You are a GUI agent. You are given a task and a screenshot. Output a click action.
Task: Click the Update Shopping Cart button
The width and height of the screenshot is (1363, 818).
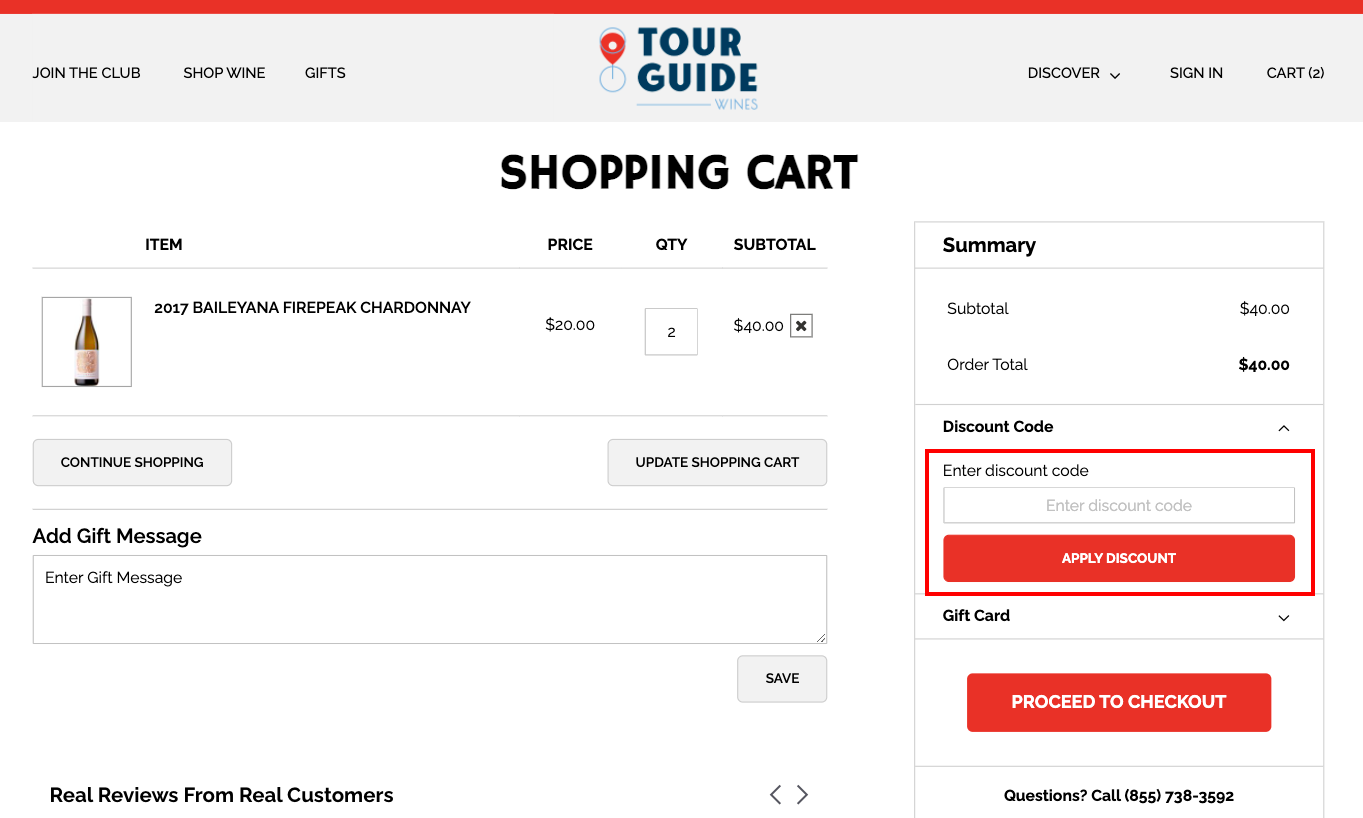[717, 462]
